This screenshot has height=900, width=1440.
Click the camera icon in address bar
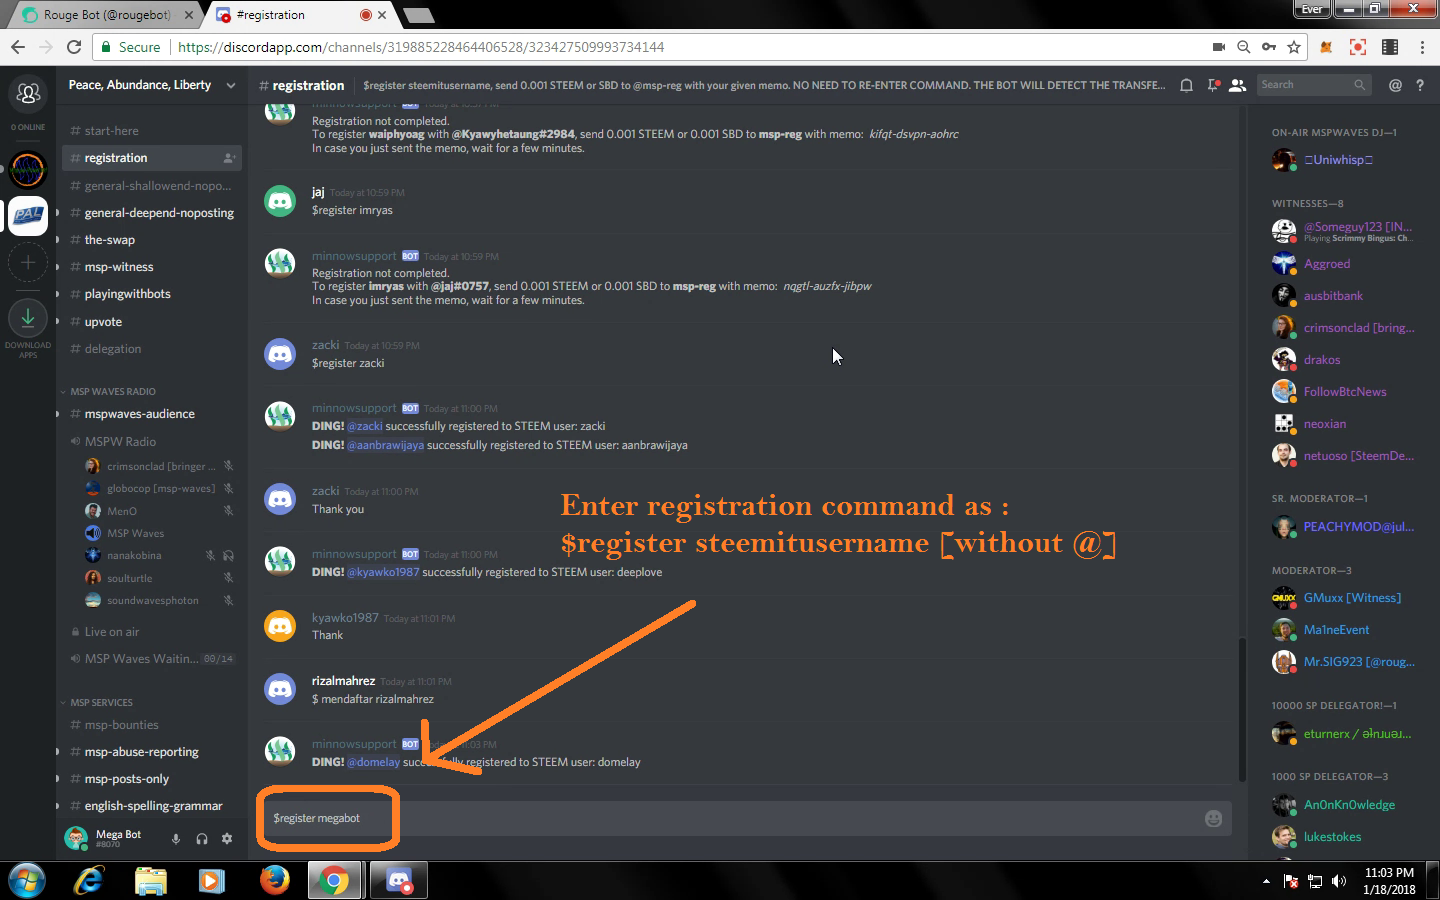[x=1219, y=47]
